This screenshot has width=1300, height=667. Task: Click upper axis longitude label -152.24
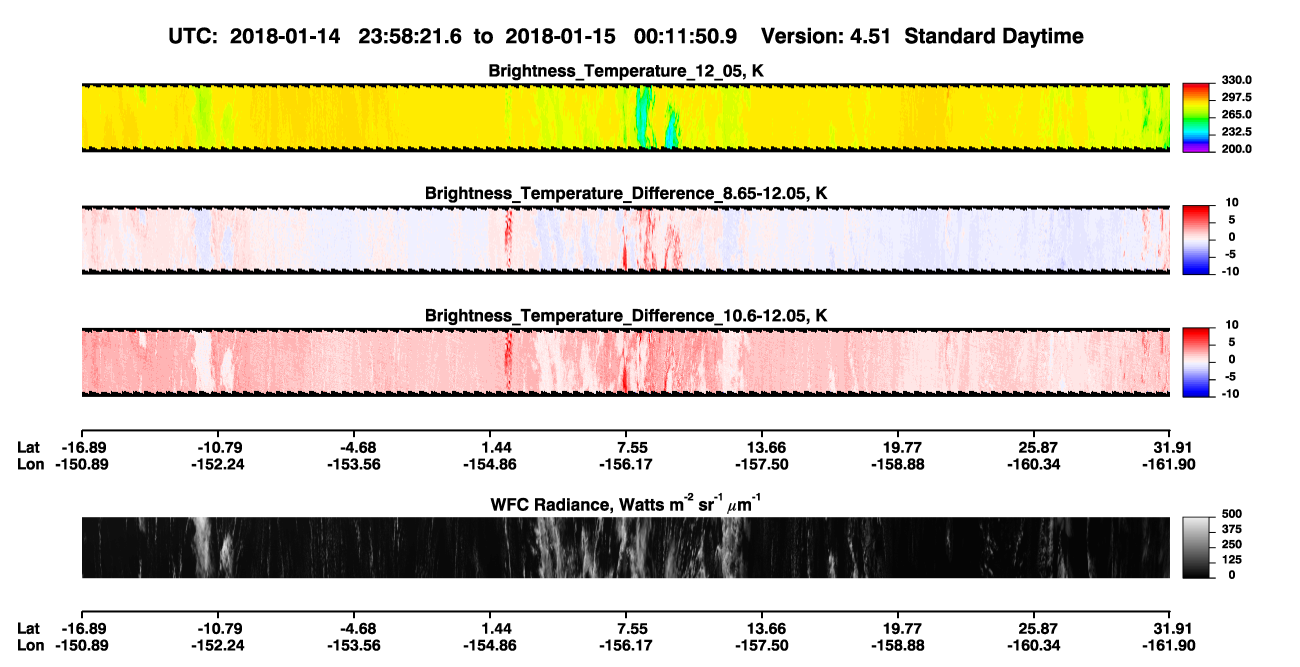pos(218,464)
